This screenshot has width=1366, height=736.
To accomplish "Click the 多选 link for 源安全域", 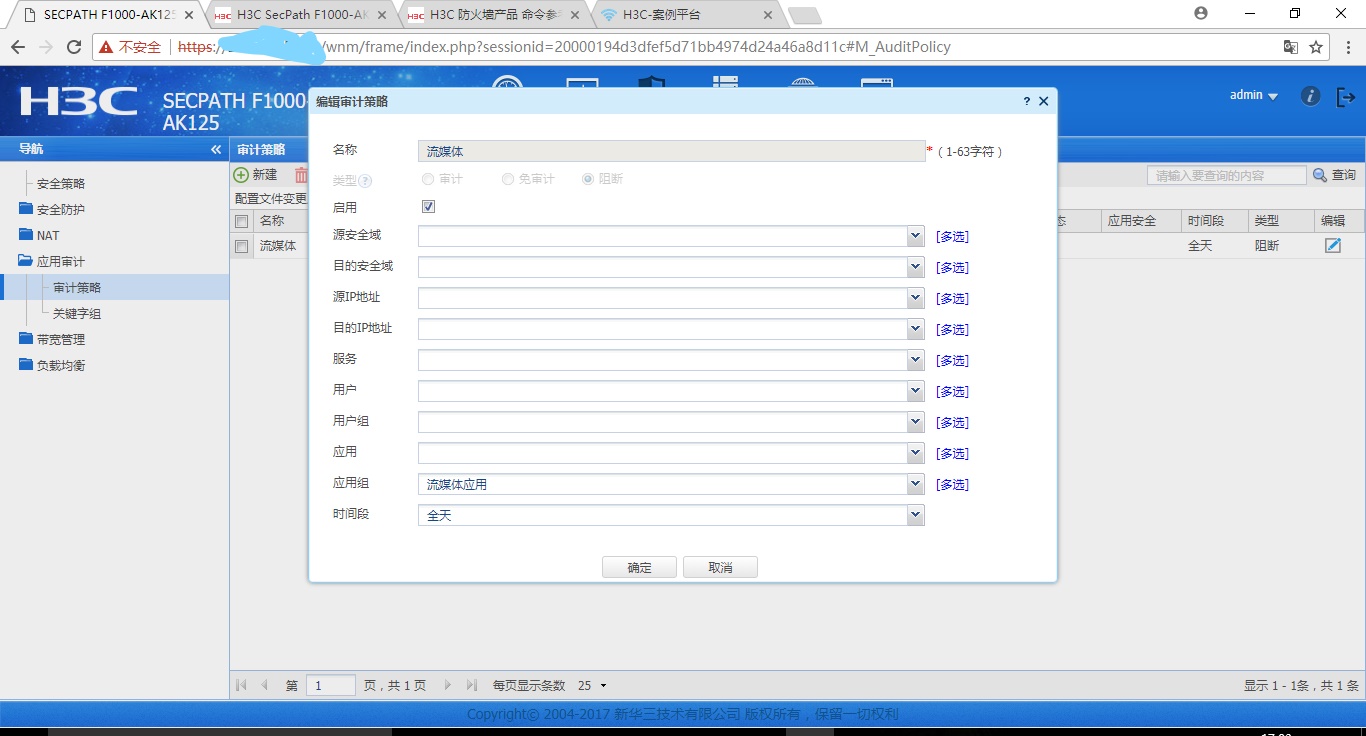I will tap(952, 237).
